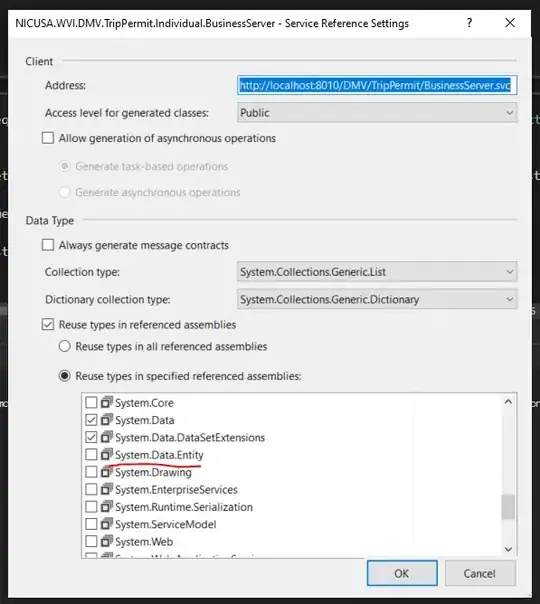This screenshot has width=540, height=604.
Task: Tick the System.Data.Entity checkbox
Action: [91, 455]
